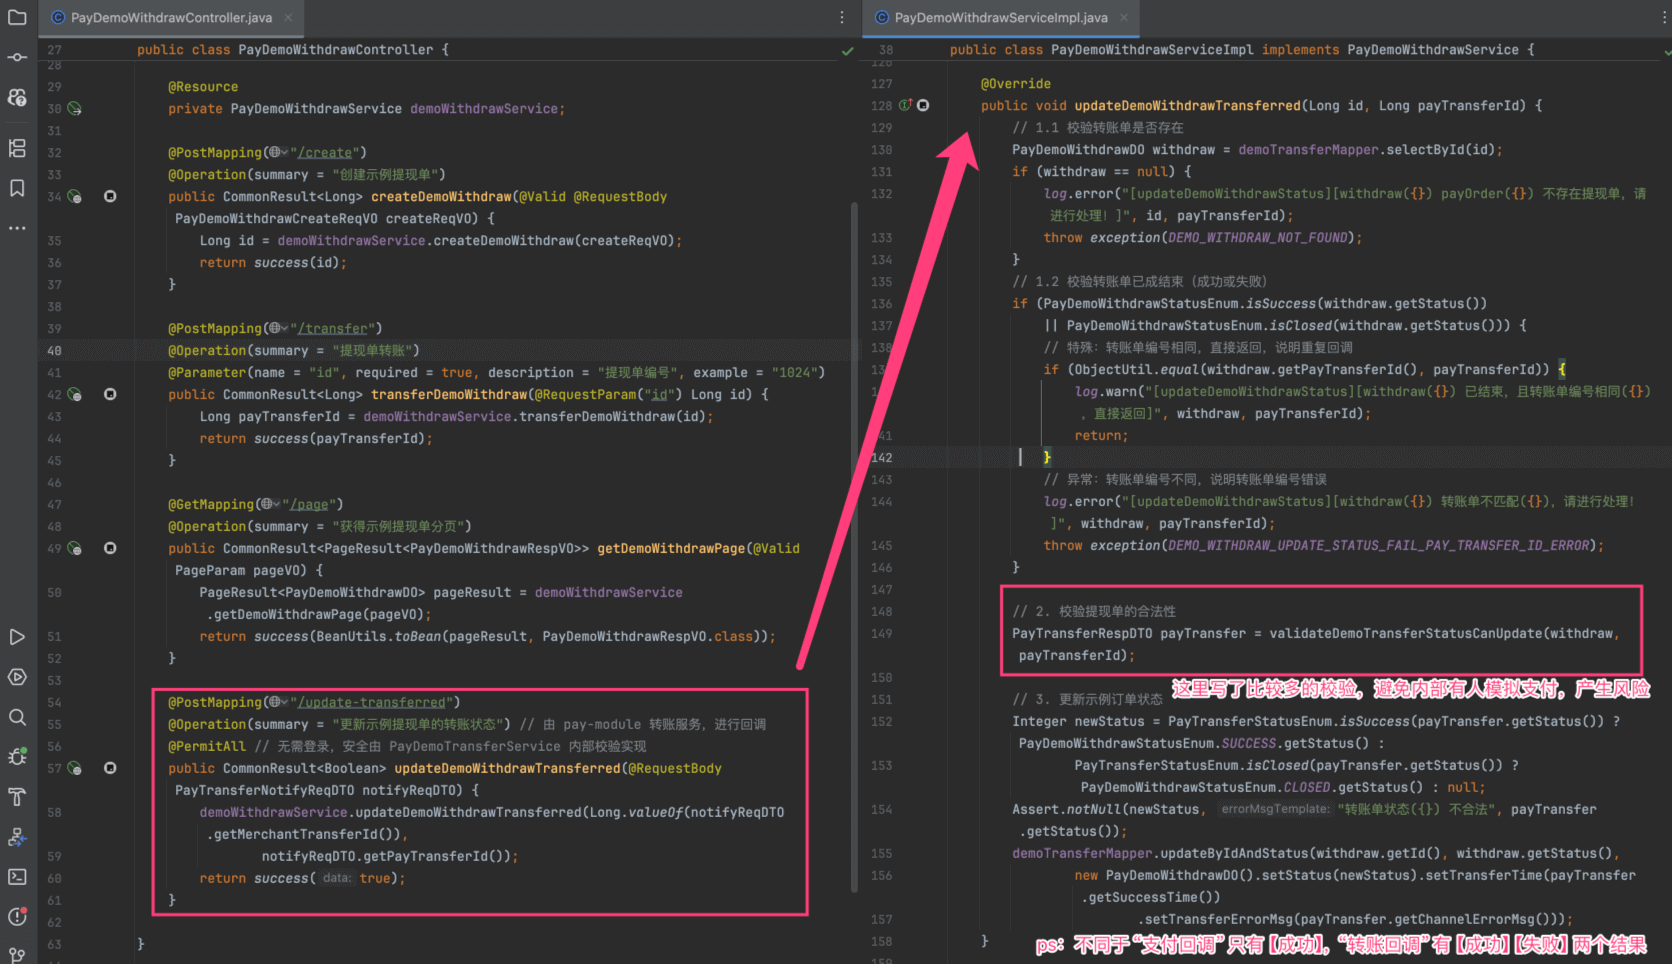1672x964 pixels.
Task: Toggle the round gutter marker on line 57
Action: 110,769
